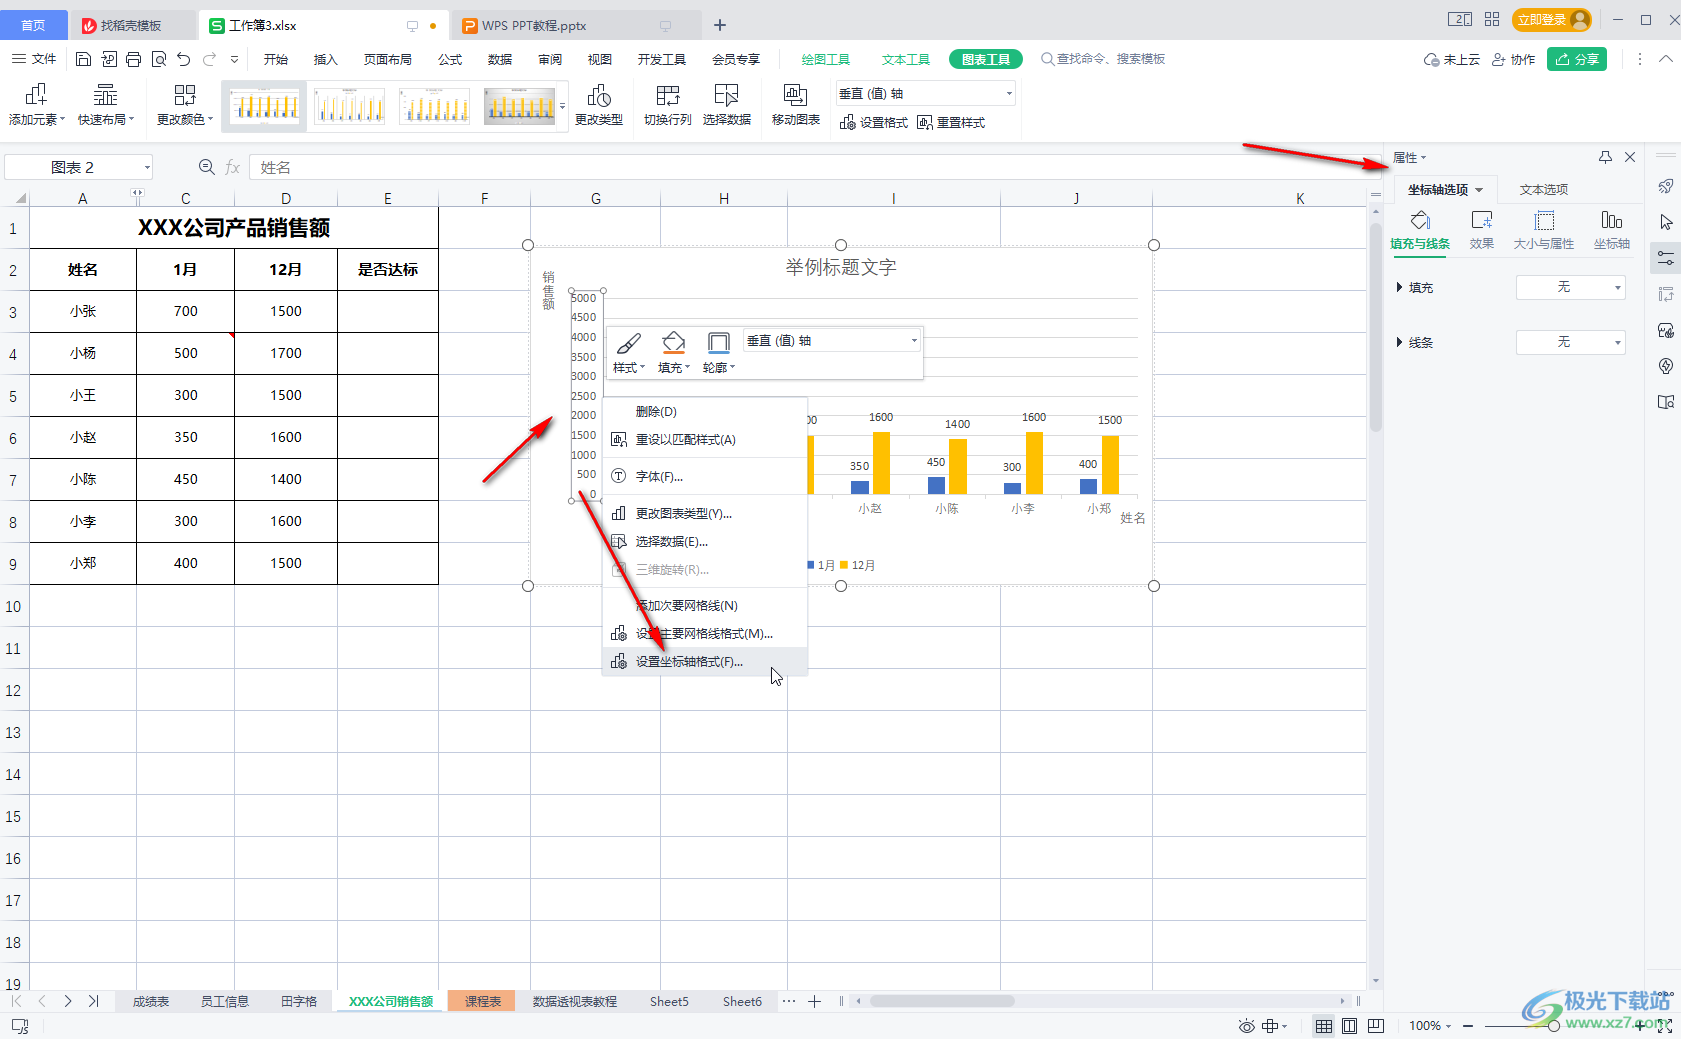The image size is (1681, 1039).
Task: Click the zoom magnifier by formula bar
Action: tap(207, 167)
